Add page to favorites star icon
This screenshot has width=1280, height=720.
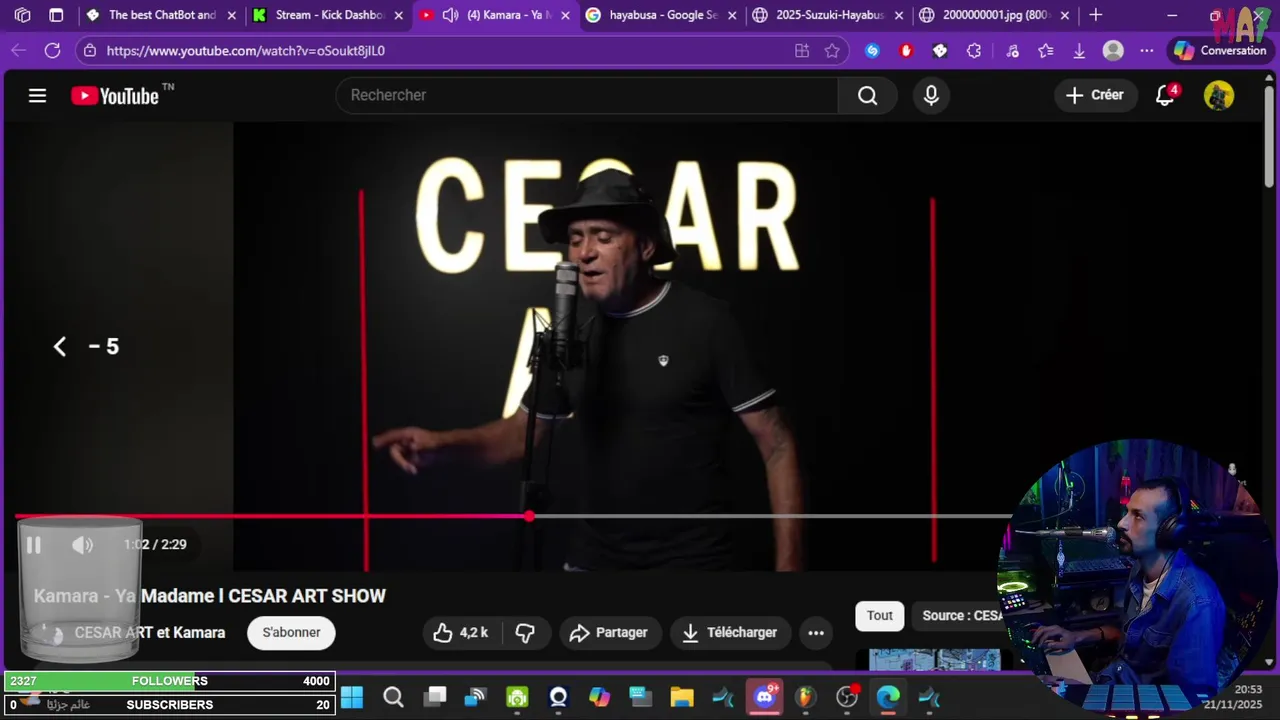pyautogui.click(x=831, y=50)
